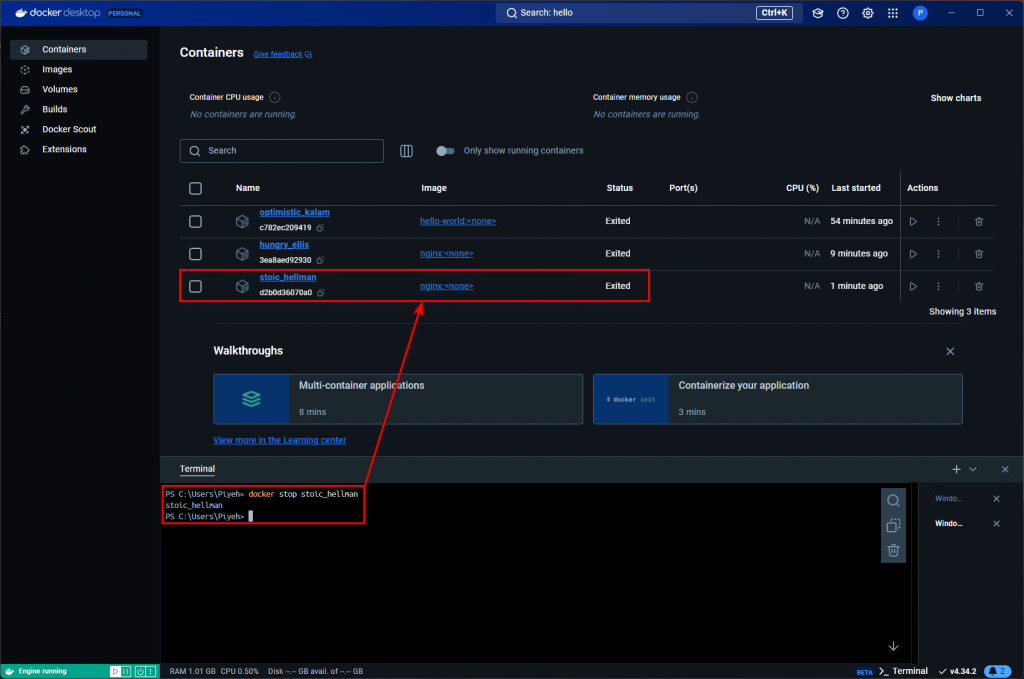The image size is (1024, 679).
Task: Check the optimistic_kalam row checkbox
Action: coord(195,221)
